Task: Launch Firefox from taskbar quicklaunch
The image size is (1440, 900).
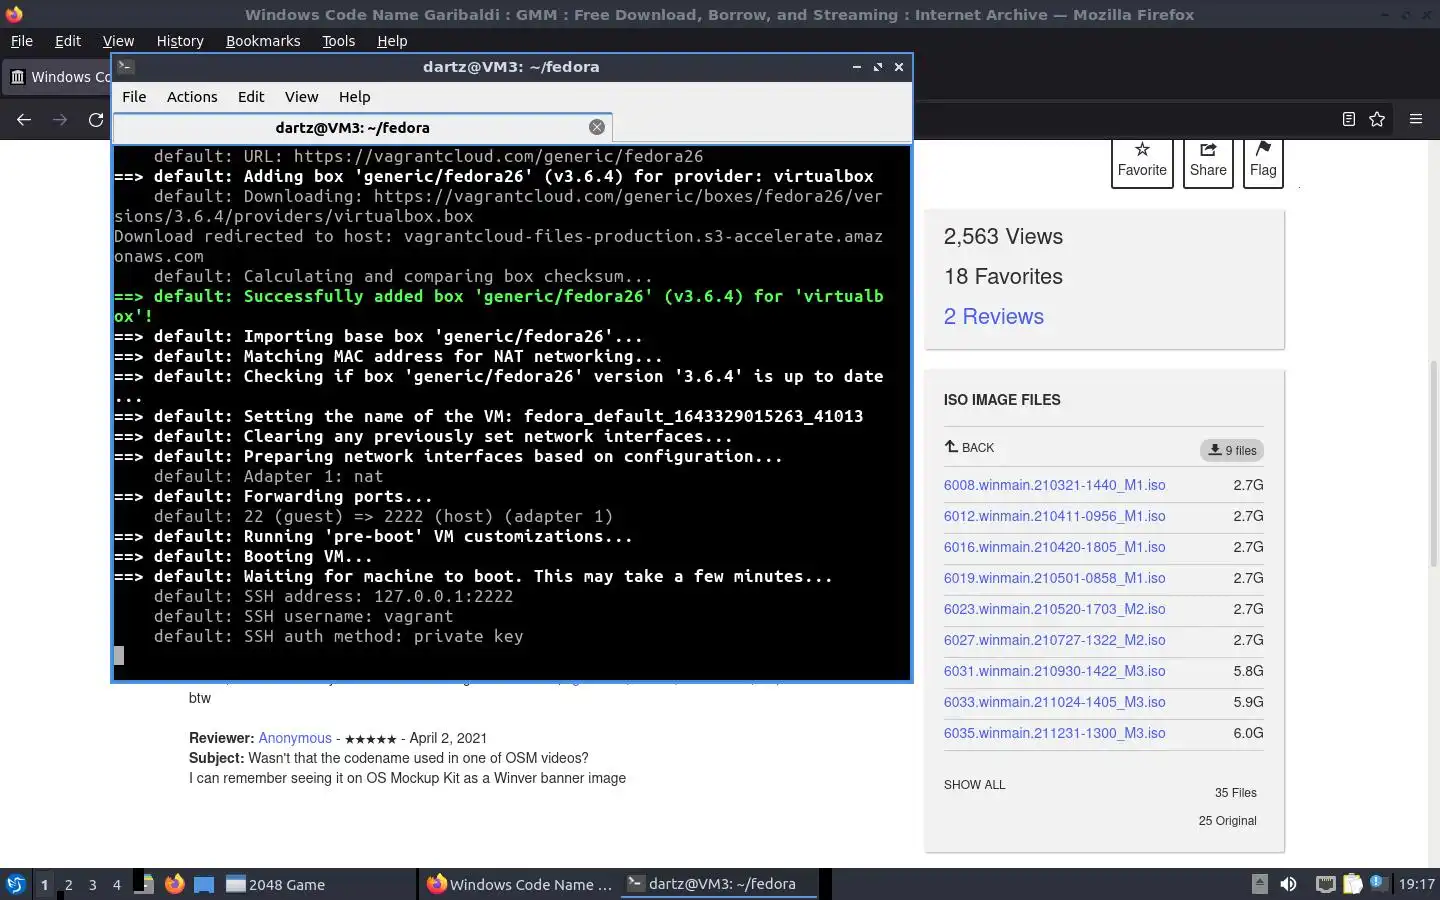Action: (x=175, y=884)
